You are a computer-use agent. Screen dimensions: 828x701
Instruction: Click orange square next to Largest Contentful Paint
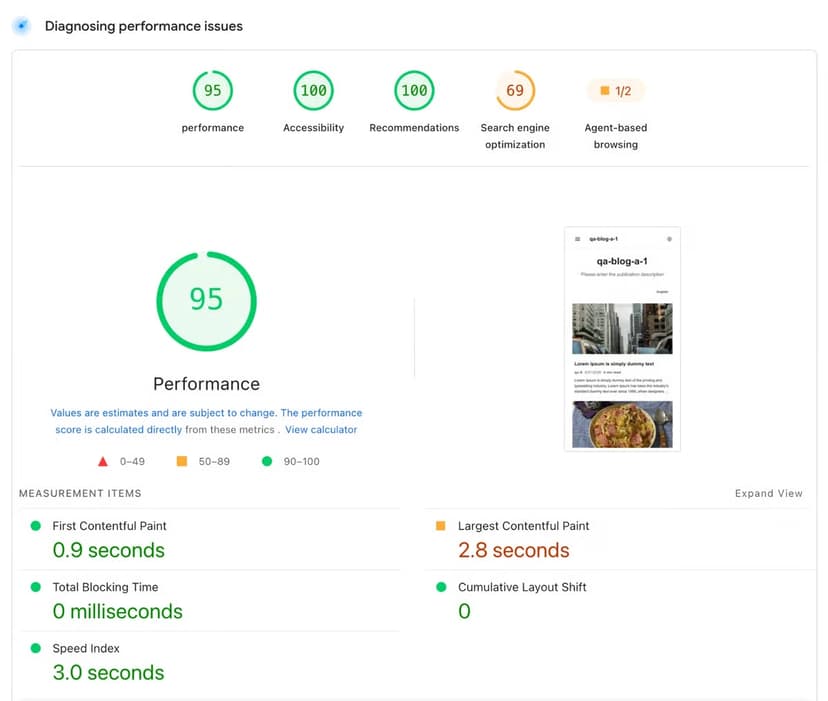pyautogui.click(x=440, y=526)
